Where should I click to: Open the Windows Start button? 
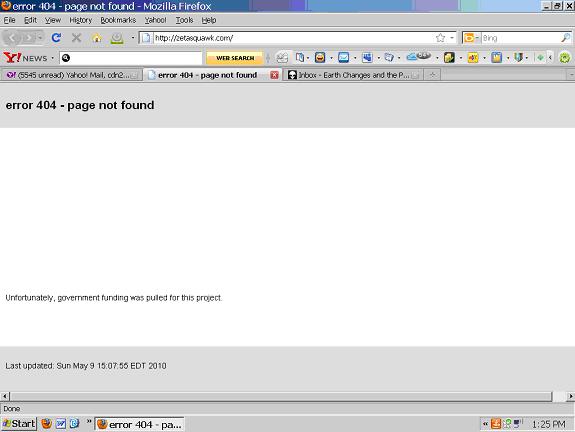pyautogui.click(x=19, y=424)
